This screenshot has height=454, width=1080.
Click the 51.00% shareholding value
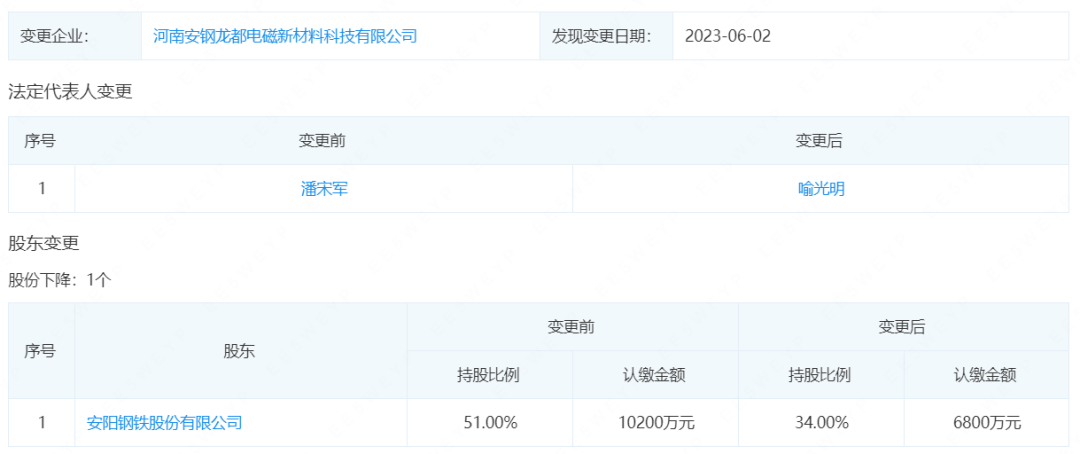[x=490, y=422]
